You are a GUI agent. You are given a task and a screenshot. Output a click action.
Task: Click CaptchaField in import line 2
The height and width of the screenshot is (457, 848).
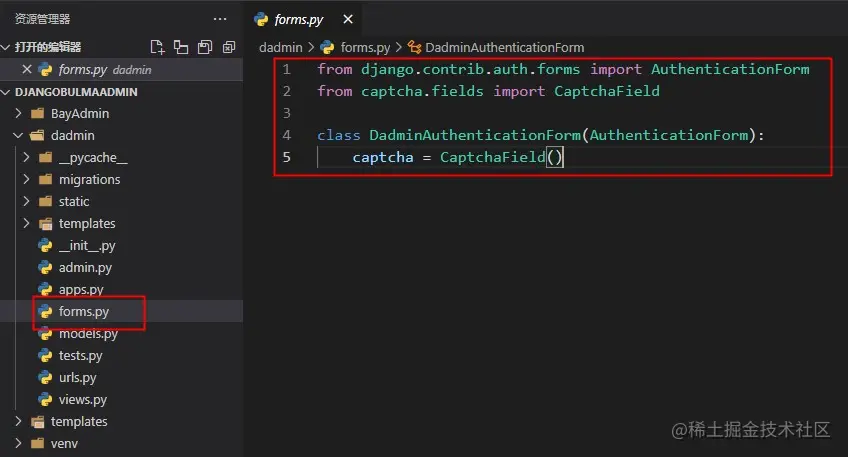607,91
